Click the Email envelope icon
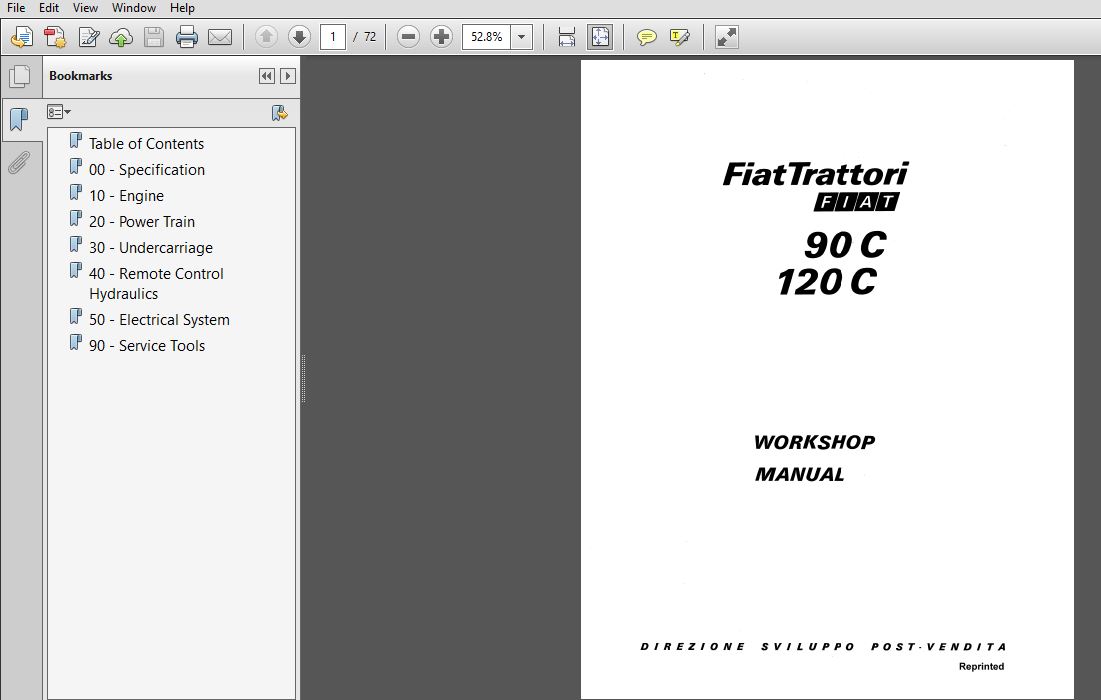The height and width of the screenshot is (700, 1101). [x=220, y=37]
